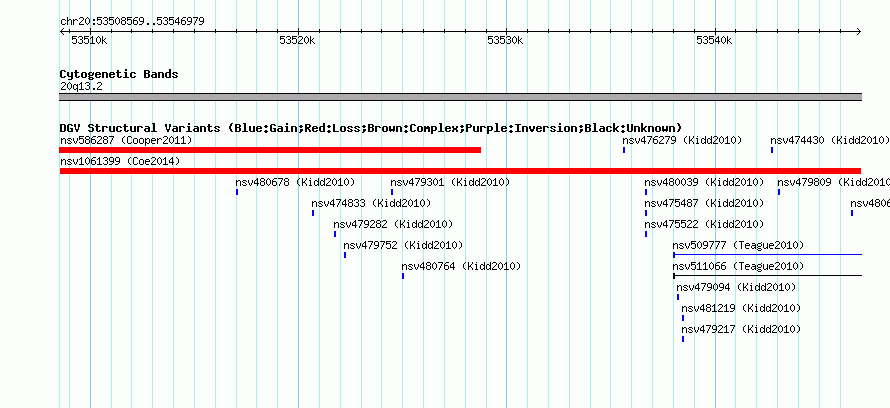Click nsv480039 (Kidd2010) label
This screenshot has width=890, height=408.
click(x=704, y=182)
